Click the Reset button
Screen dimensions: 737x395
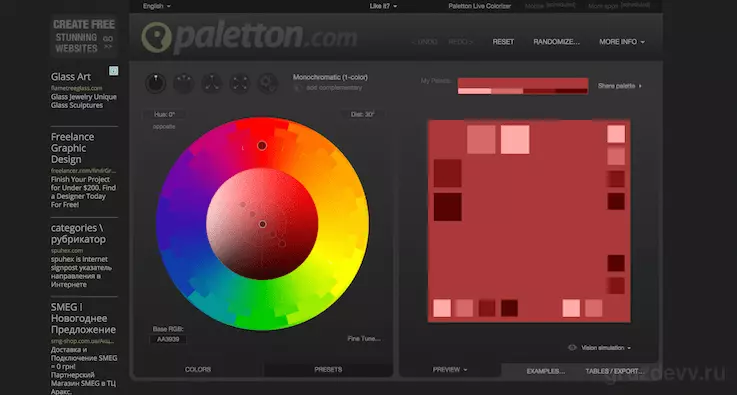(503, 42)
